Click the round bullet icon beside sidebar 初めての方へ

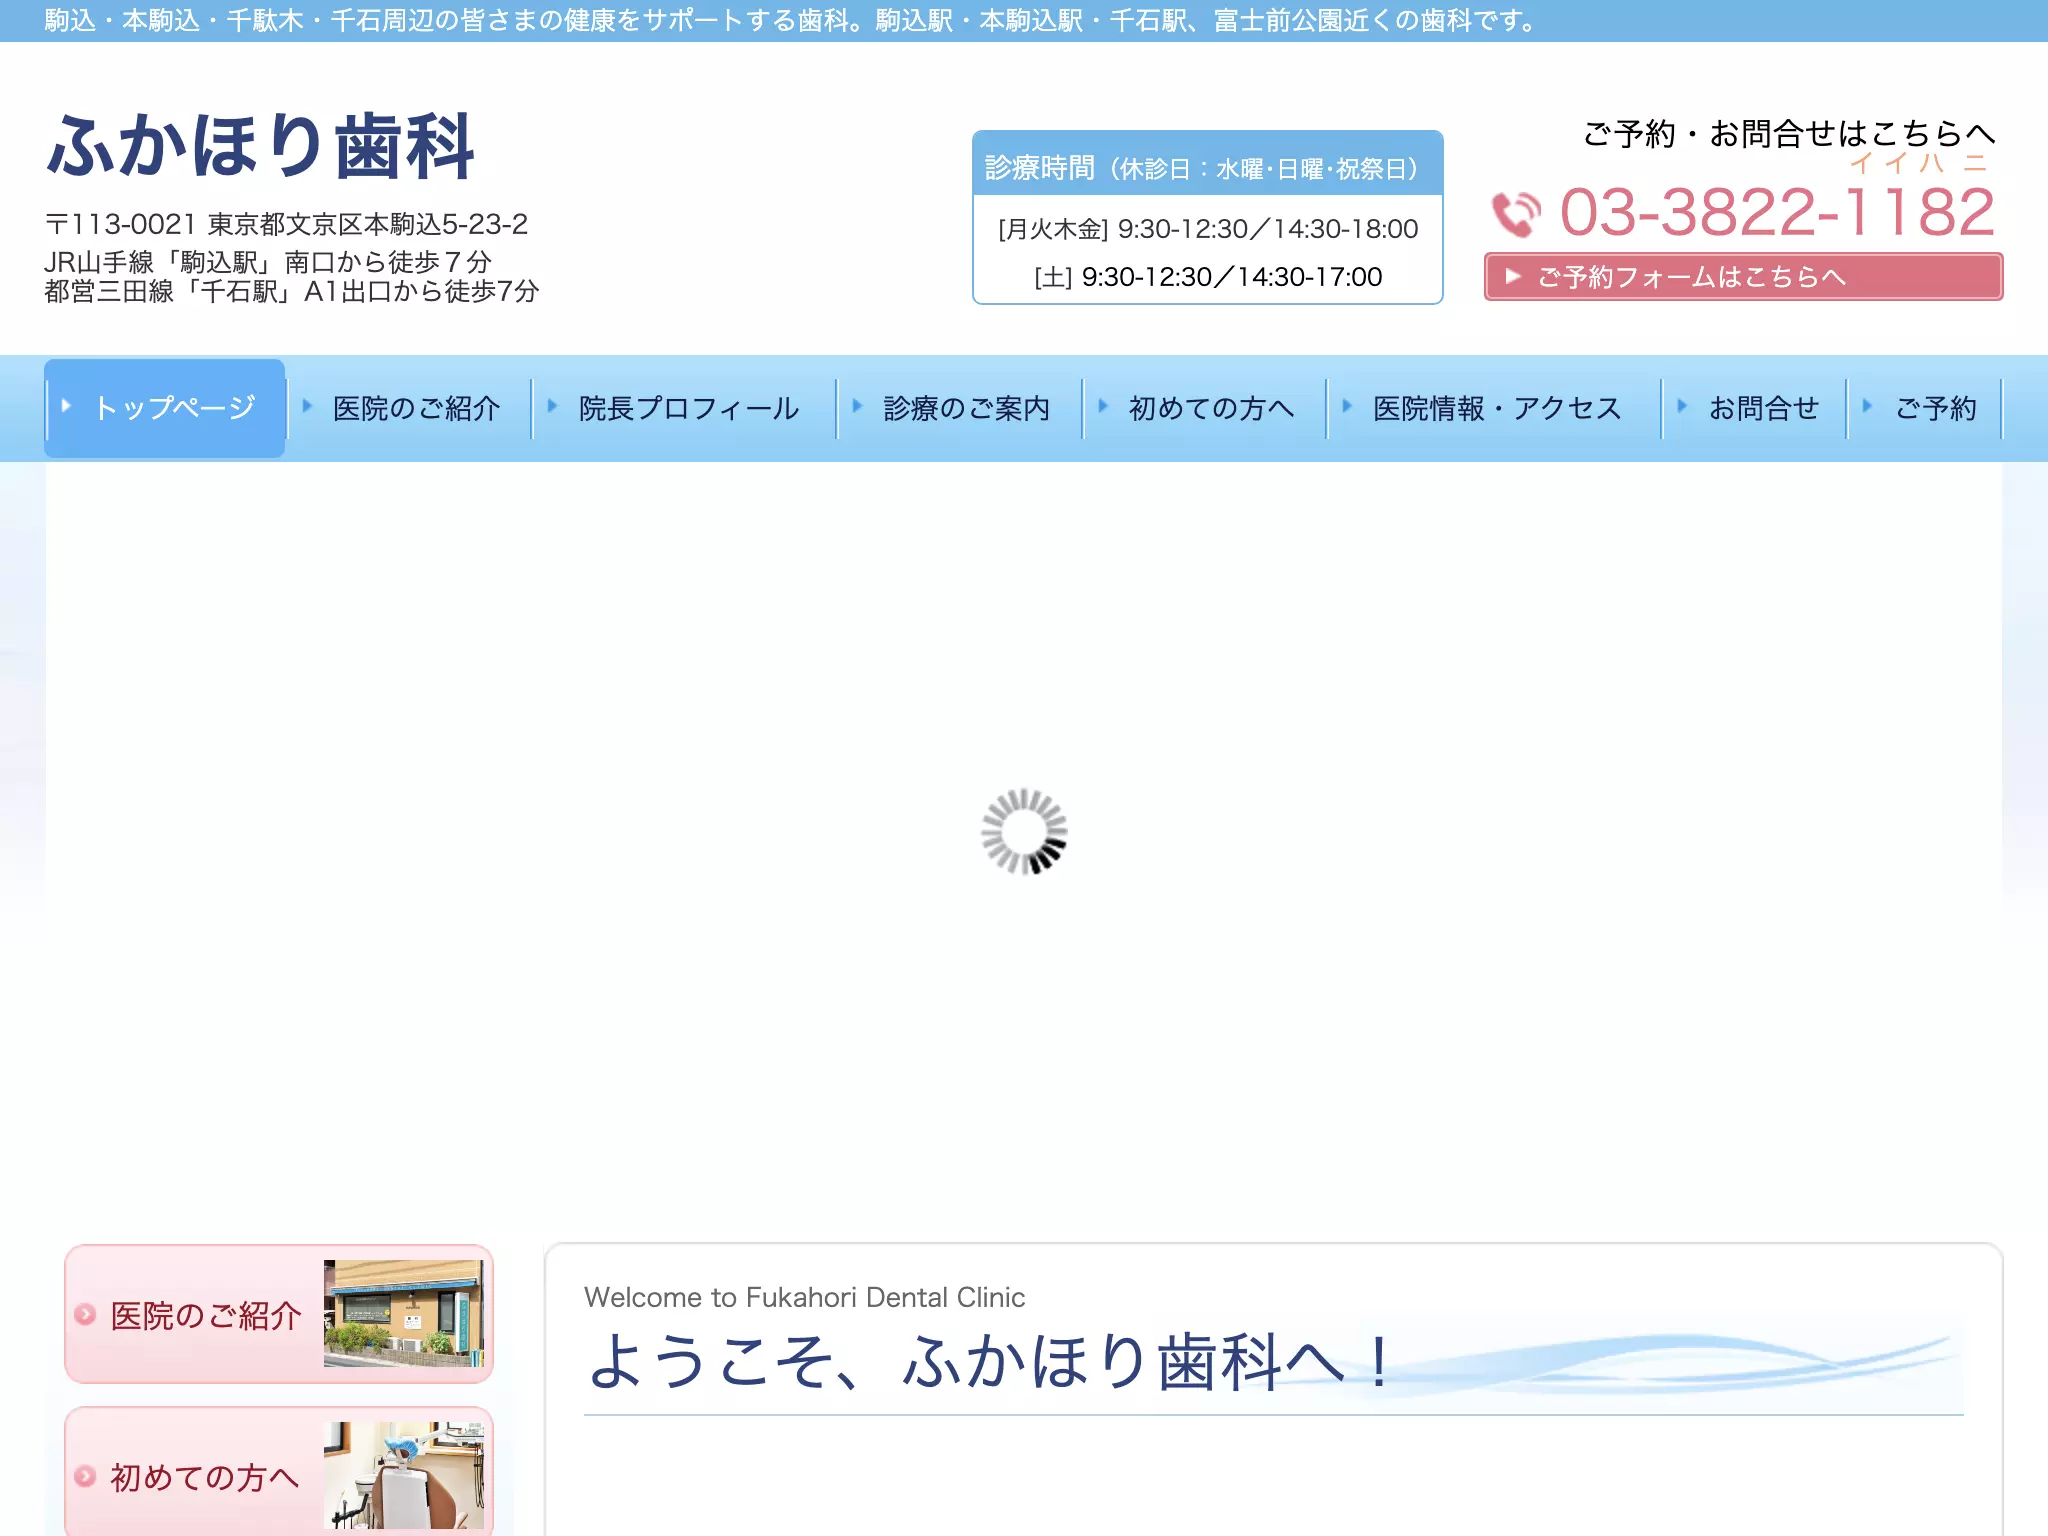(x=85, y=1476)
